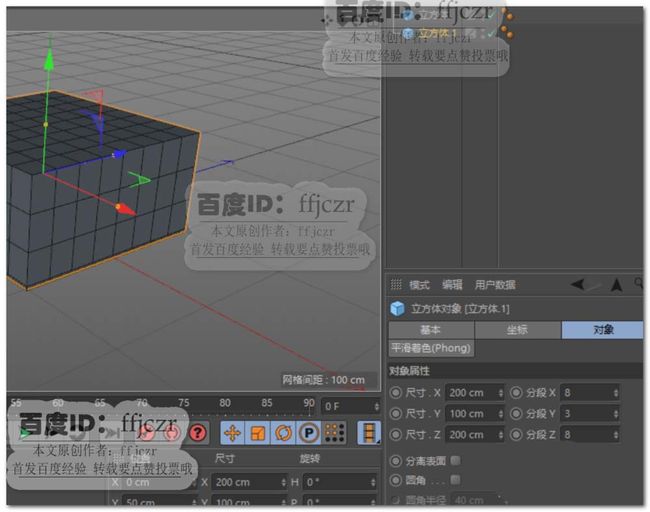Image resolution: width=650 pixels, height=512 pixels.
Task: Click the green checkmark of 立方体.1
Action: (492, 33)
